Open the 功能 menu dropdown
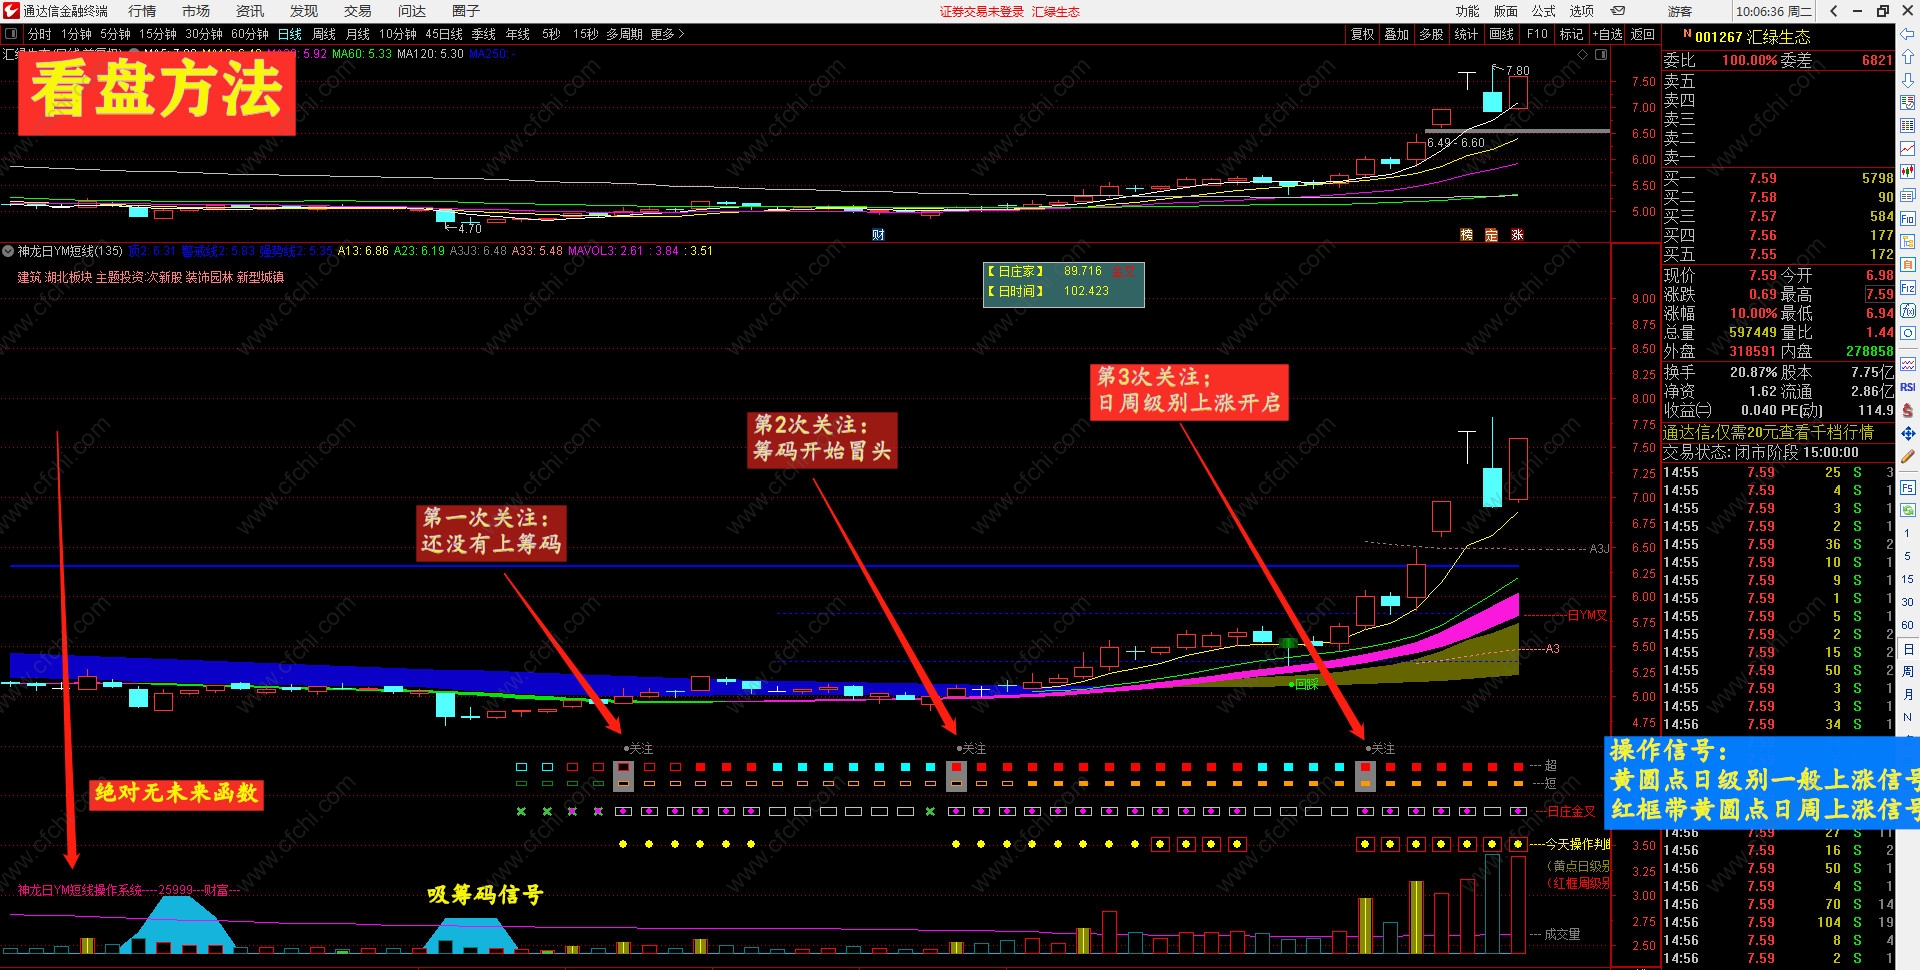 pos(1467,11)
